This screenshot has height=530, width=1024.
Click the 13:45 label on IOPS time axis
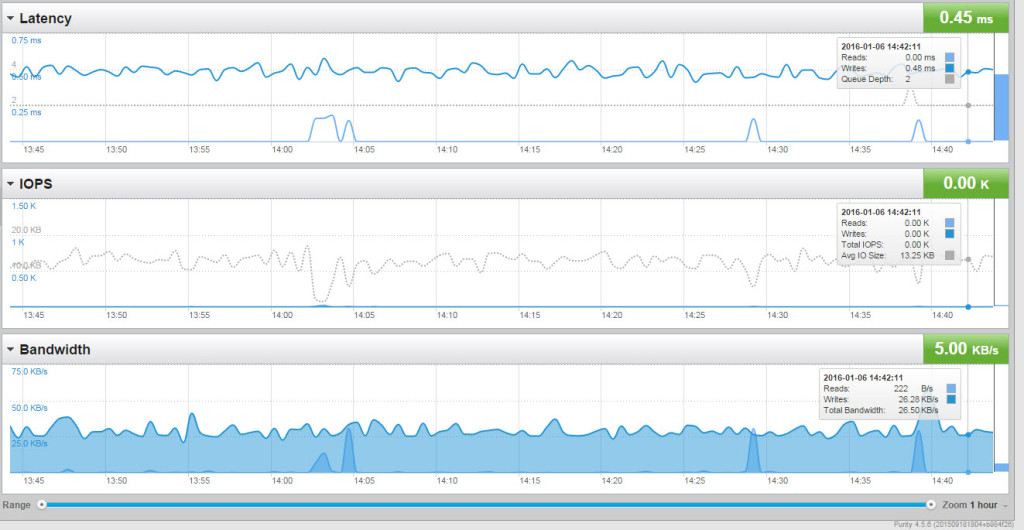pyautogui.click(x=34, y=315)
